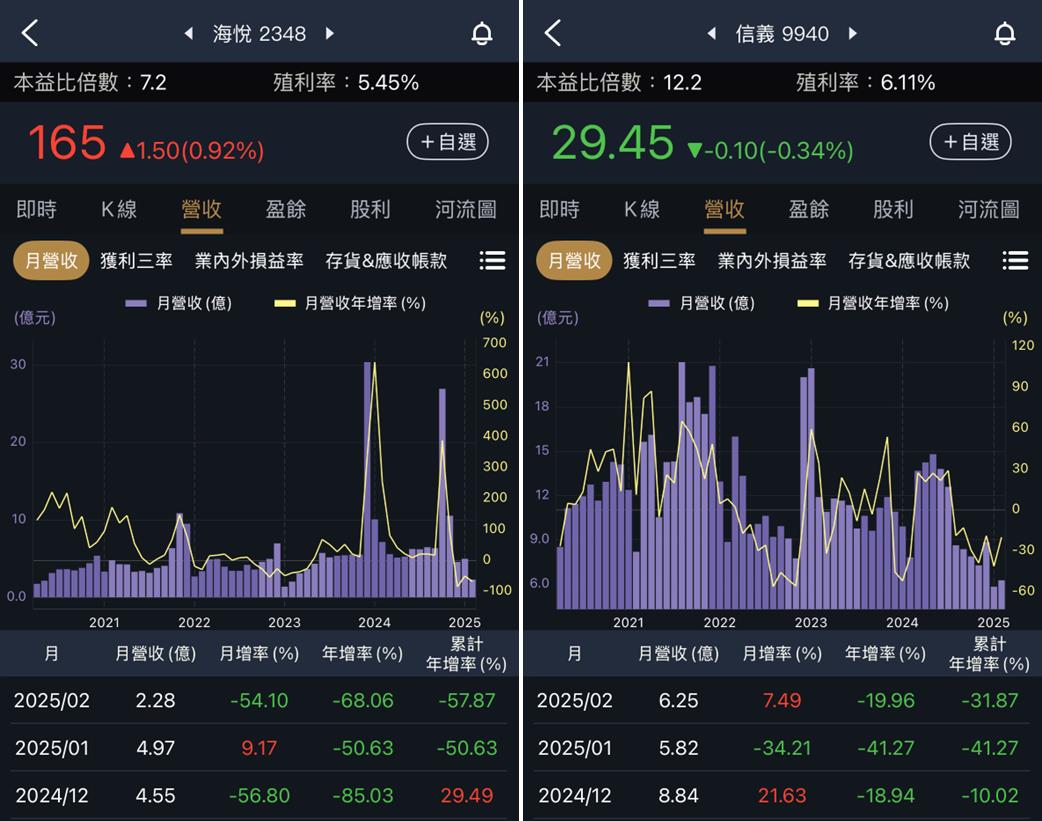Select the 營收 tab for 海悅
This screenshot has height=821, width=1042.
coord(202,209)
